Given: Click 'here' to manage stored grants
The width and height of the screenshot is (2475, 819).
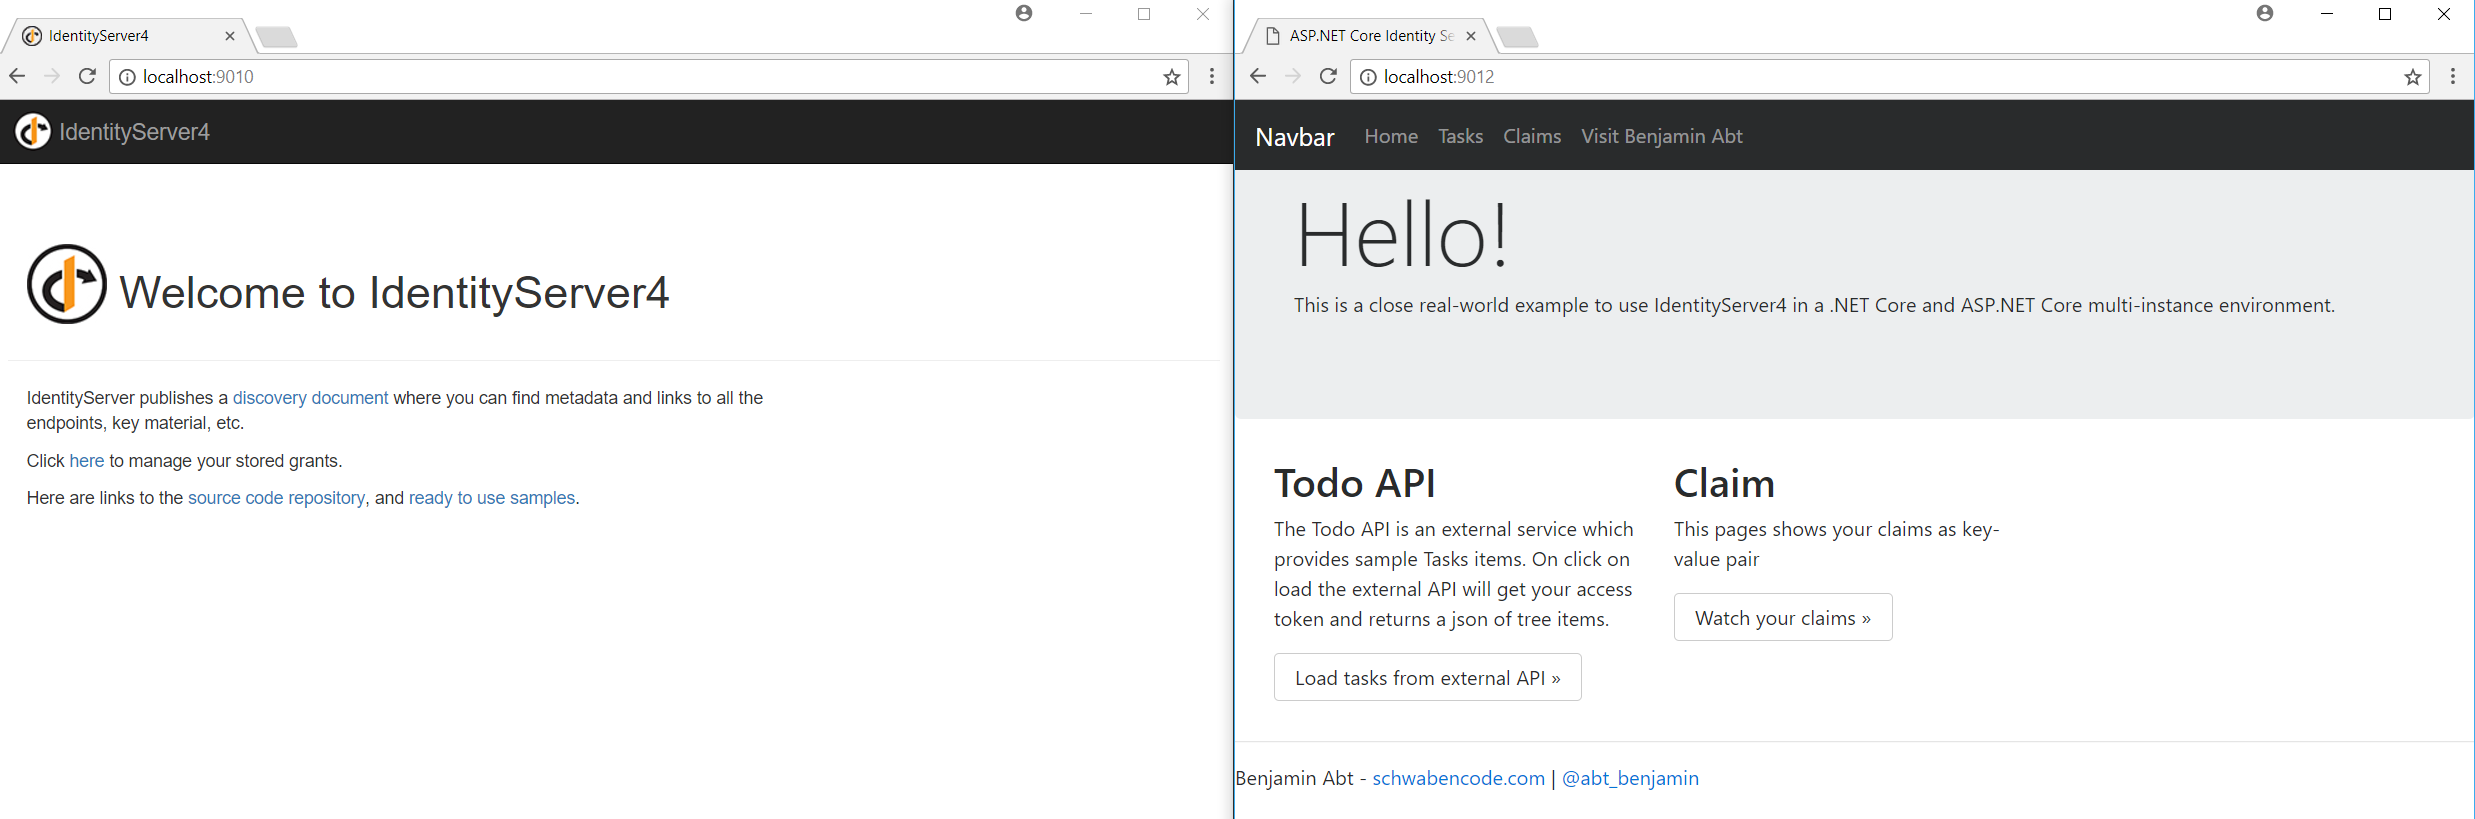Looking at the screenshot, I should click(x=86, y=461).
